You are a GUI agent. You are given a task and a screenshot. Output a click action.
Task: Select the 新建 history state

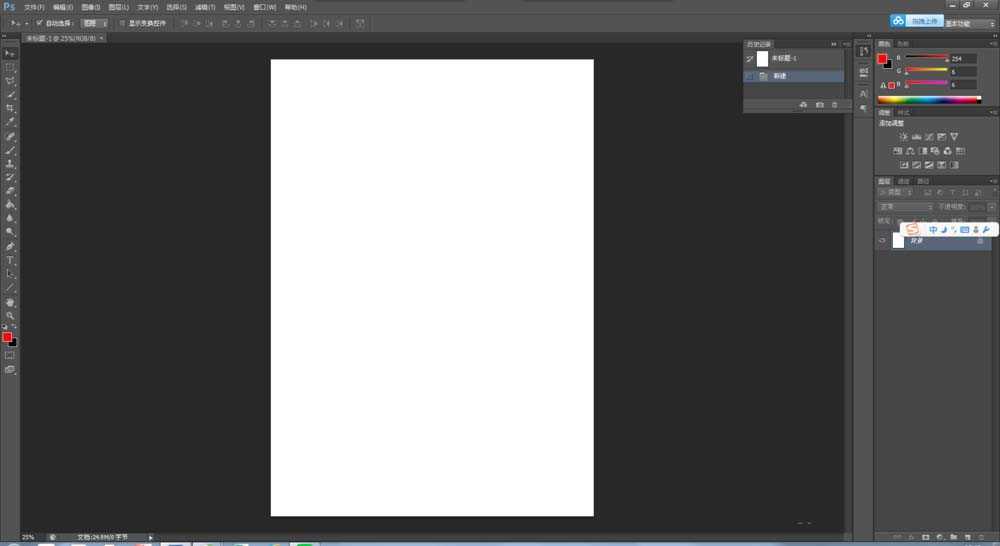[780, 76]
